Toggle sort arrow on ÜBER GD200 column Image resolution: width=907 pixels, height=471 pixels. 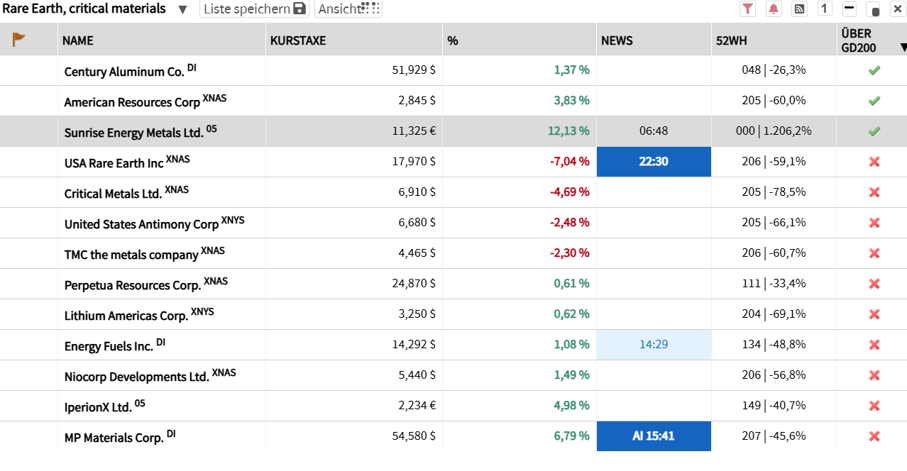(x=902, y=47)
